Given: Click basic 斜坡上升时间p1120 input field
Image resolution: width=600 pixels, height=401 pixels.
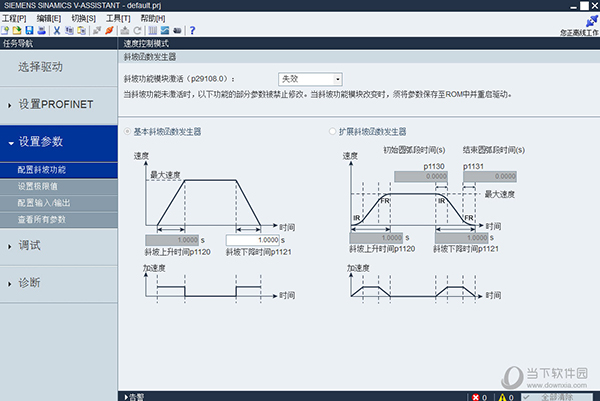Looking at the screenshot, I should (x=172, y=240).
